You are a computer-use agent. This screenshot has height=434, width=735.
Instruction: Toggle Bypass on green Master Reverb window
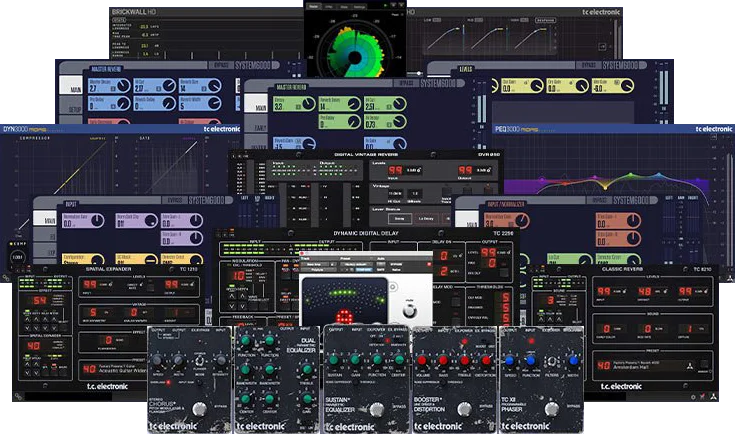(x=405, y=83)
